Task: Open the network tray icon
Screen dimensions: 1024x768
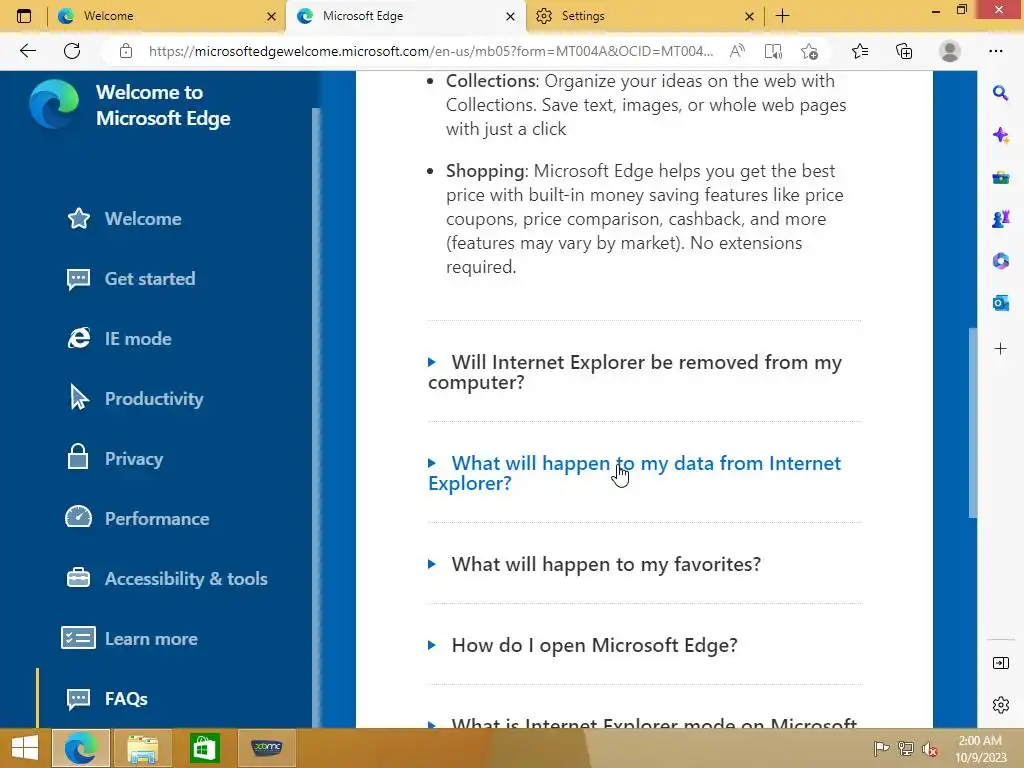Action: 906,748
